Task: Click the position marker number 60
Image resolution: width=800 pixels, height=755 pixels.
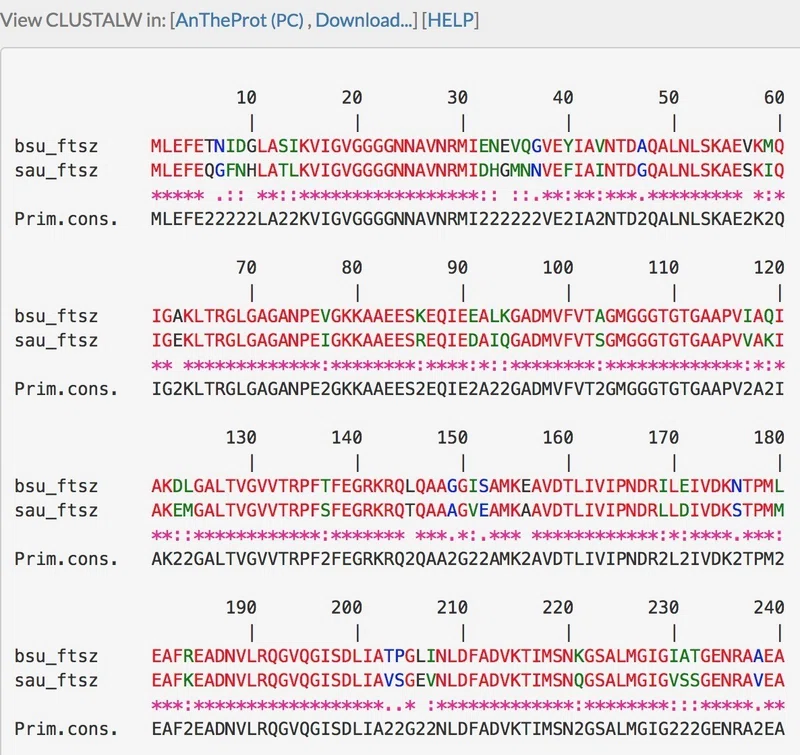Action: tap(774, 97)
